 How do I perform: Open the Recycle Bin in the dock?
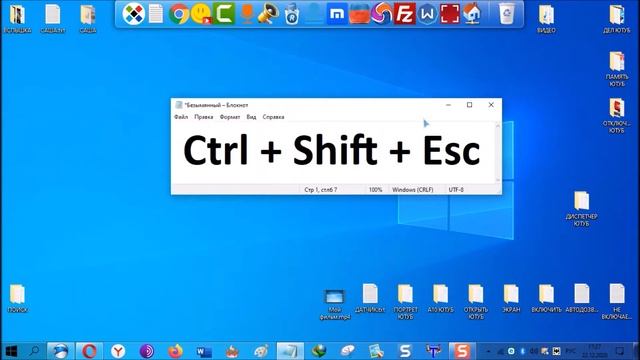pos(507,13)
